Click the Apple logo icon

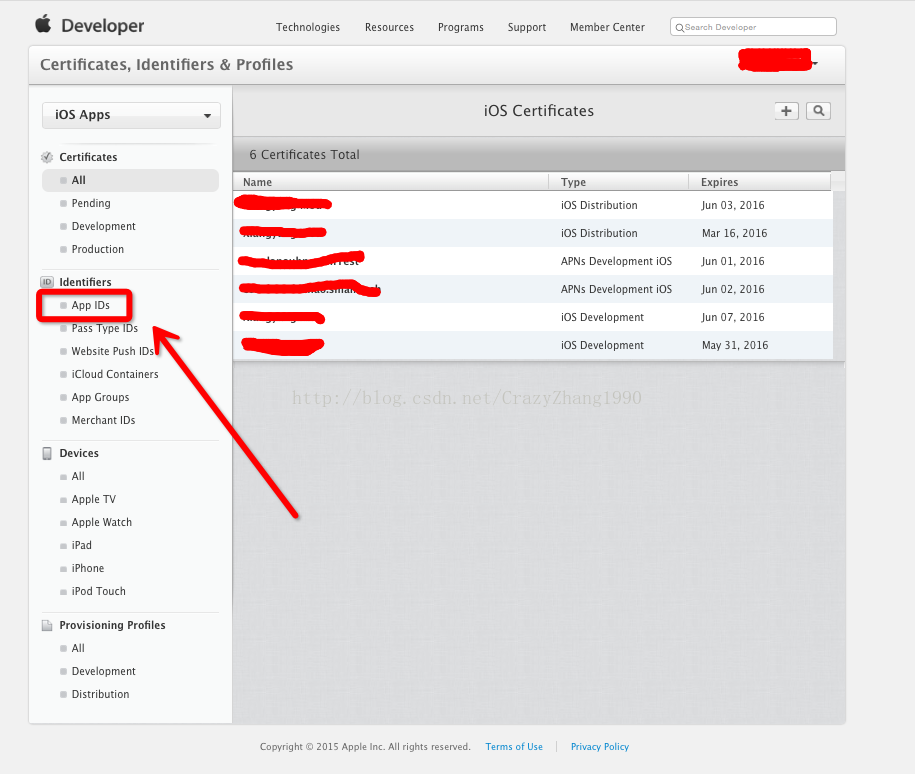point(43,25)
